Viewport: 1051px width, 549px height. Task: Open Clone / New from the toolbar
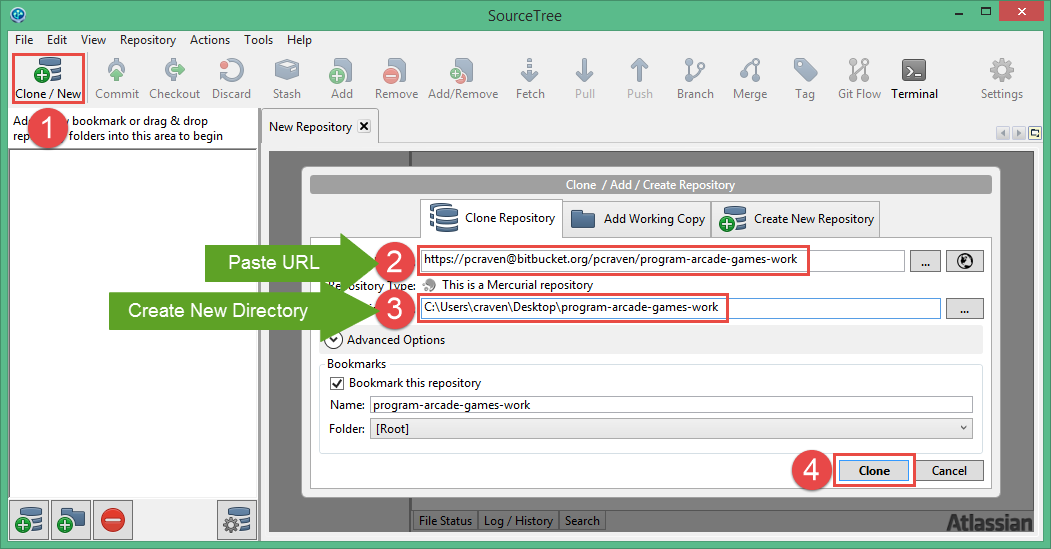point(48,78)
